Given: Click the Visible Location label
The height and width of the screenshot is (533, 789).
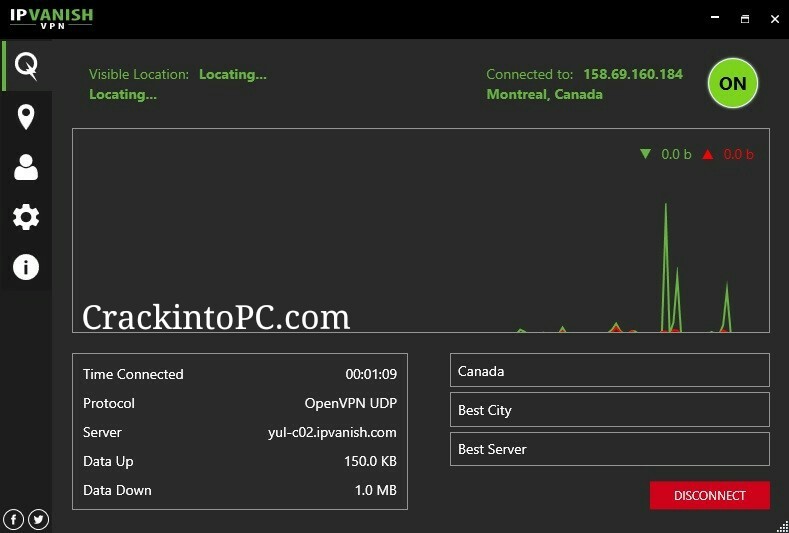Looking at the screenshot, I should click(x=139, y=74).
